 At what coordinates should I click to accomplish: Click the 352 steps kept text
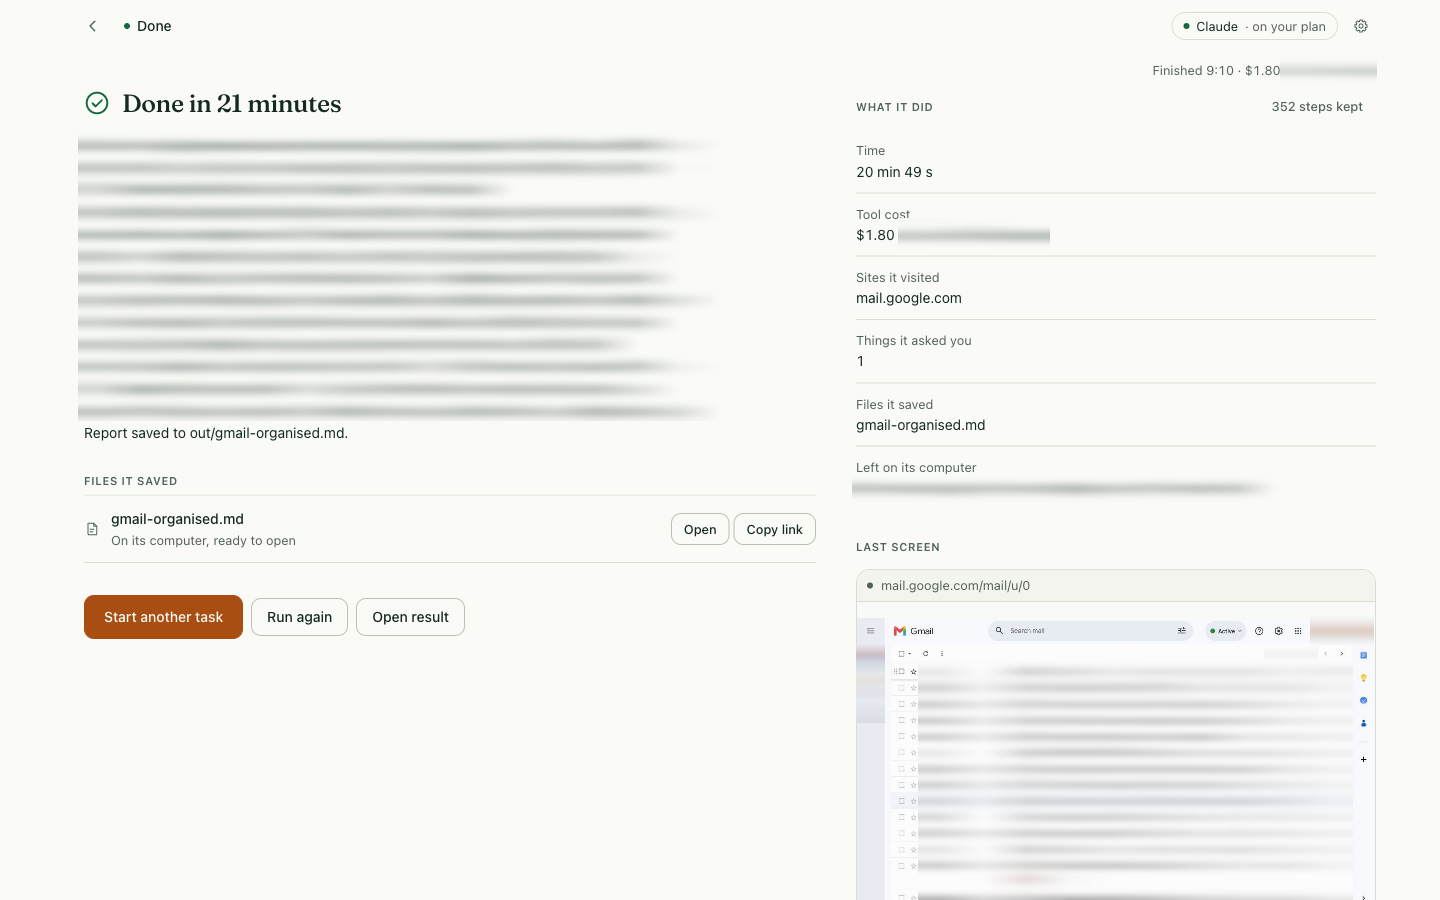[1317, 107]
